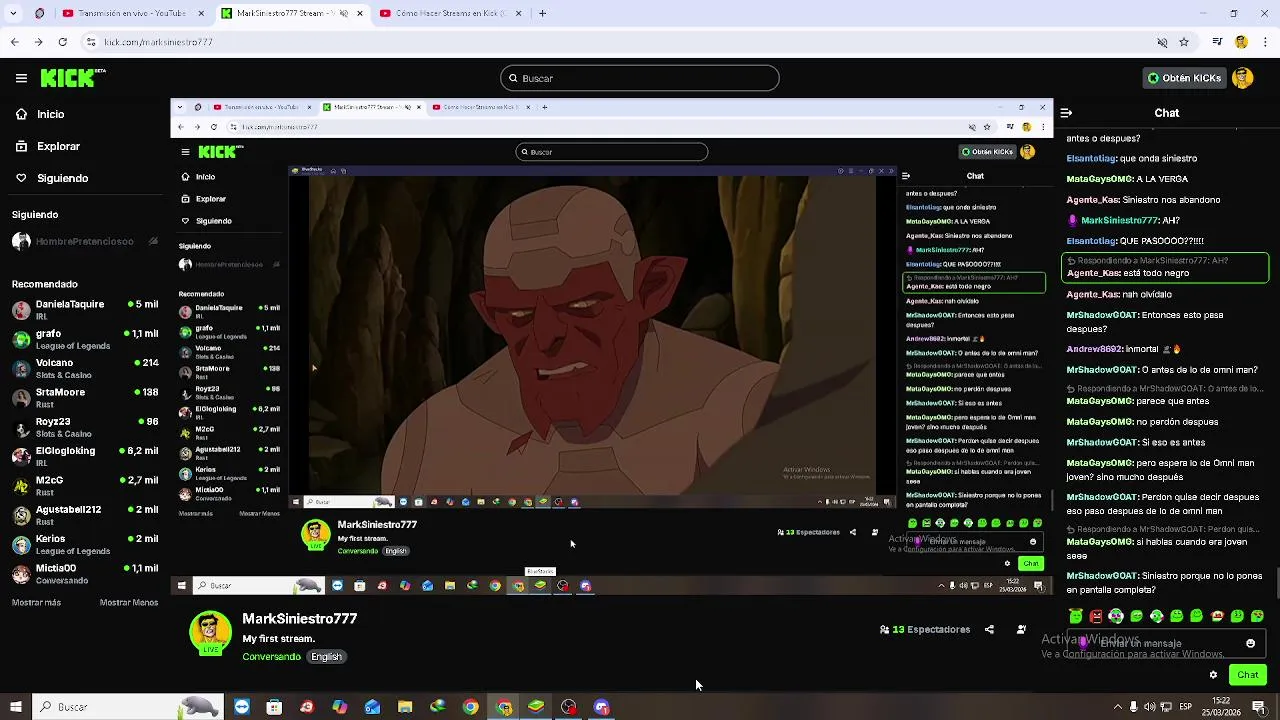Screen dimensions: 1280x720
Task: Open the Kick profile avatar menu
Action: (1243, 78)
